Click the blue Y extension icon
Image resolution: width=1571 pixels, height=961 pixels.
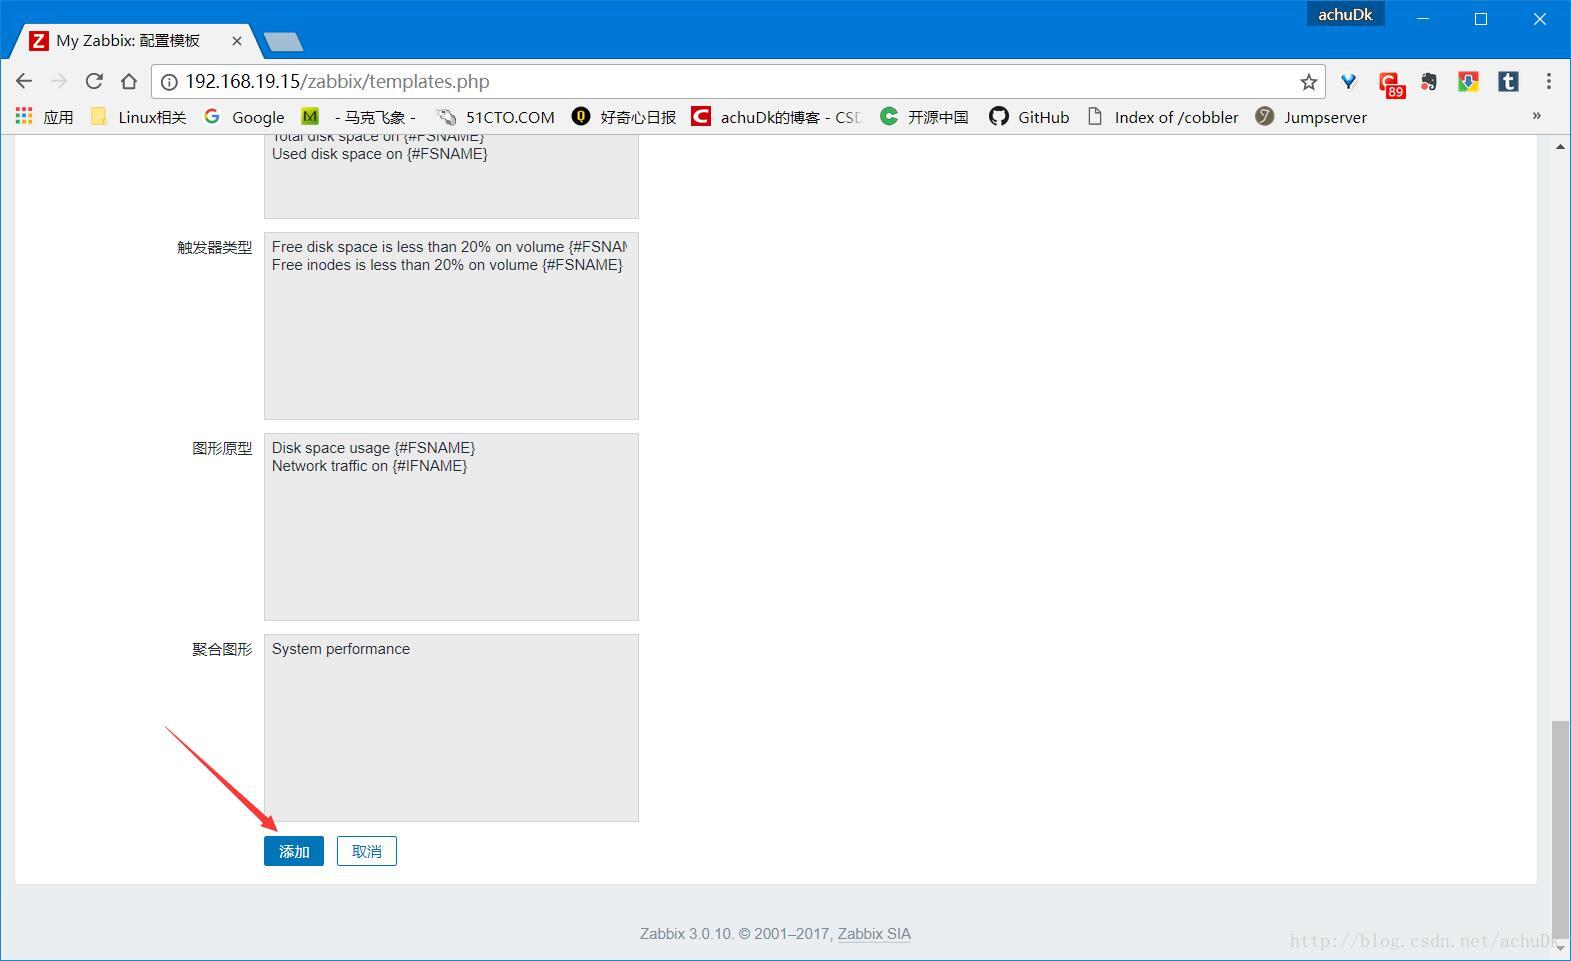1349,82
